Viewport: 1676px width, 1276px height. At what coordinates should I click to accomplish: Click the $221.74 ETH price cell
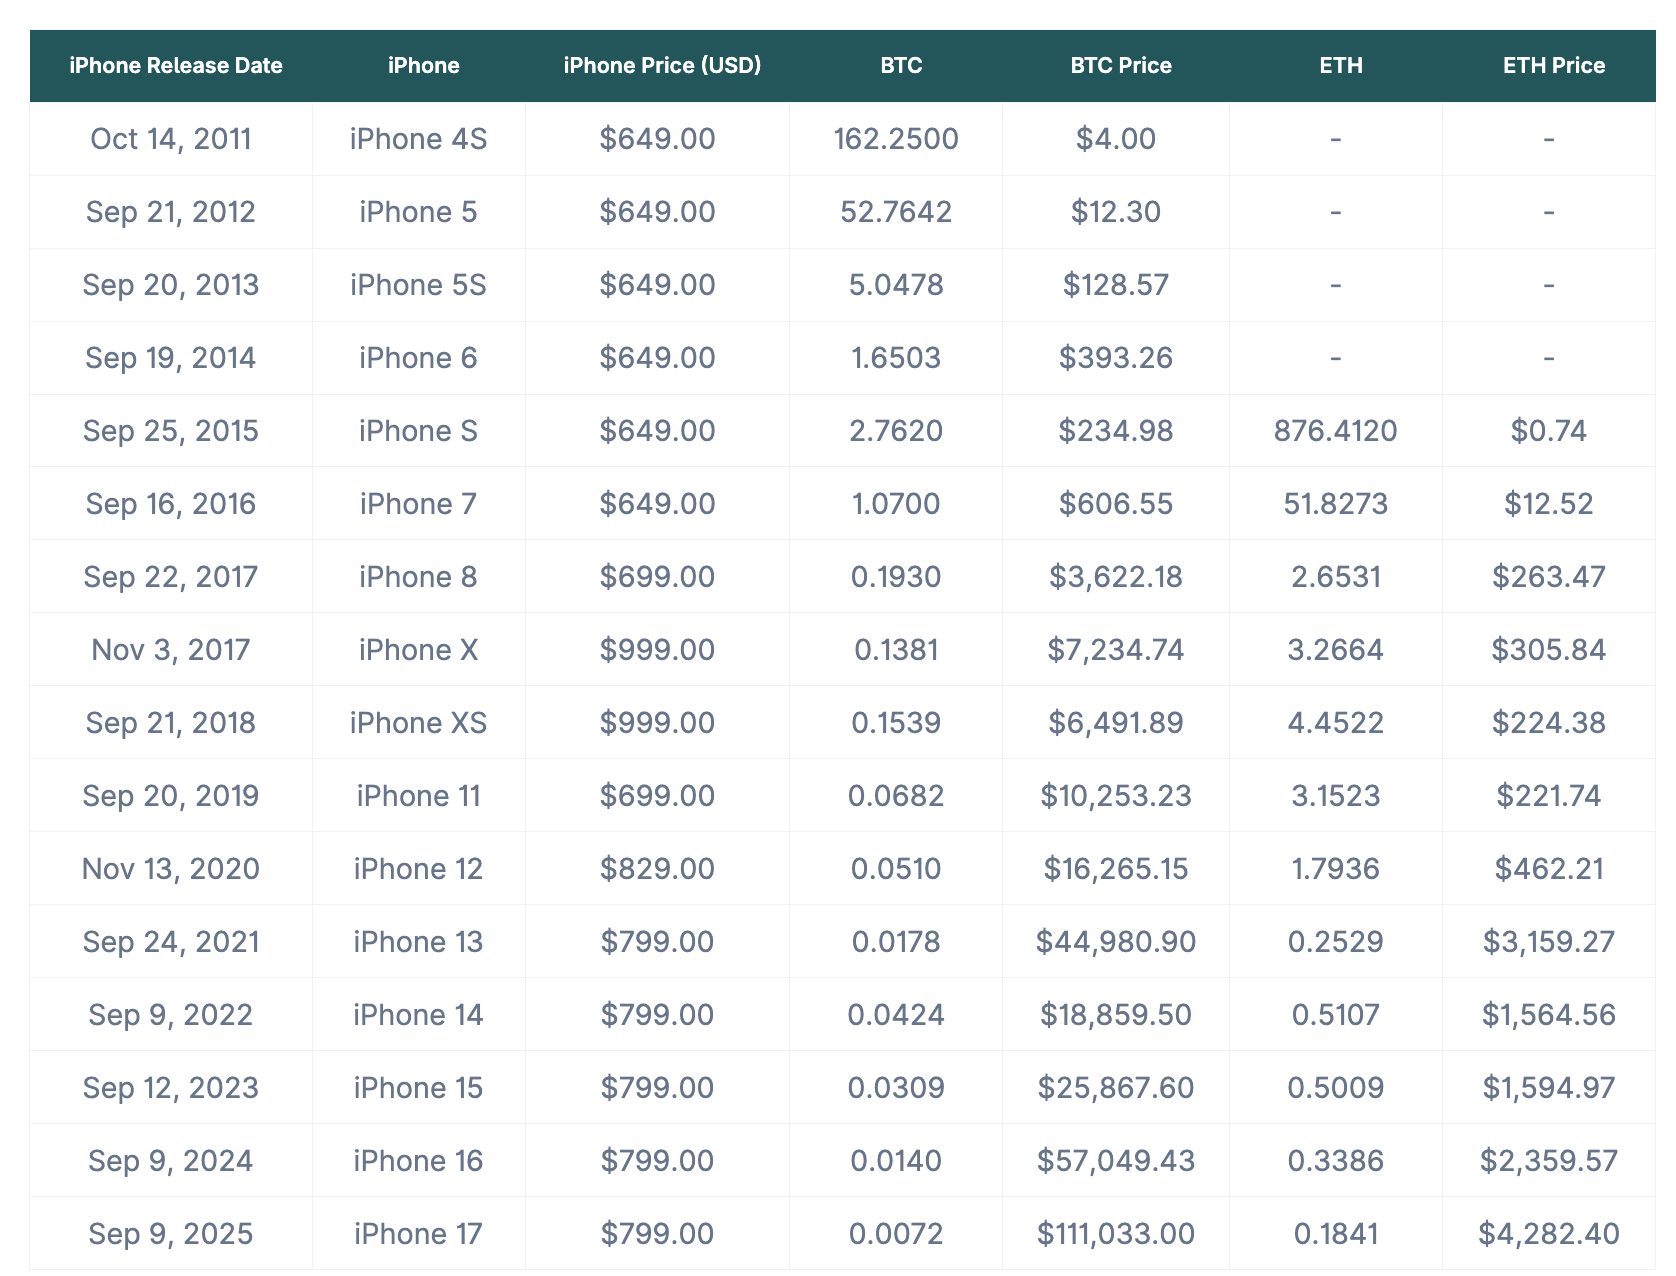(1549, 796)
